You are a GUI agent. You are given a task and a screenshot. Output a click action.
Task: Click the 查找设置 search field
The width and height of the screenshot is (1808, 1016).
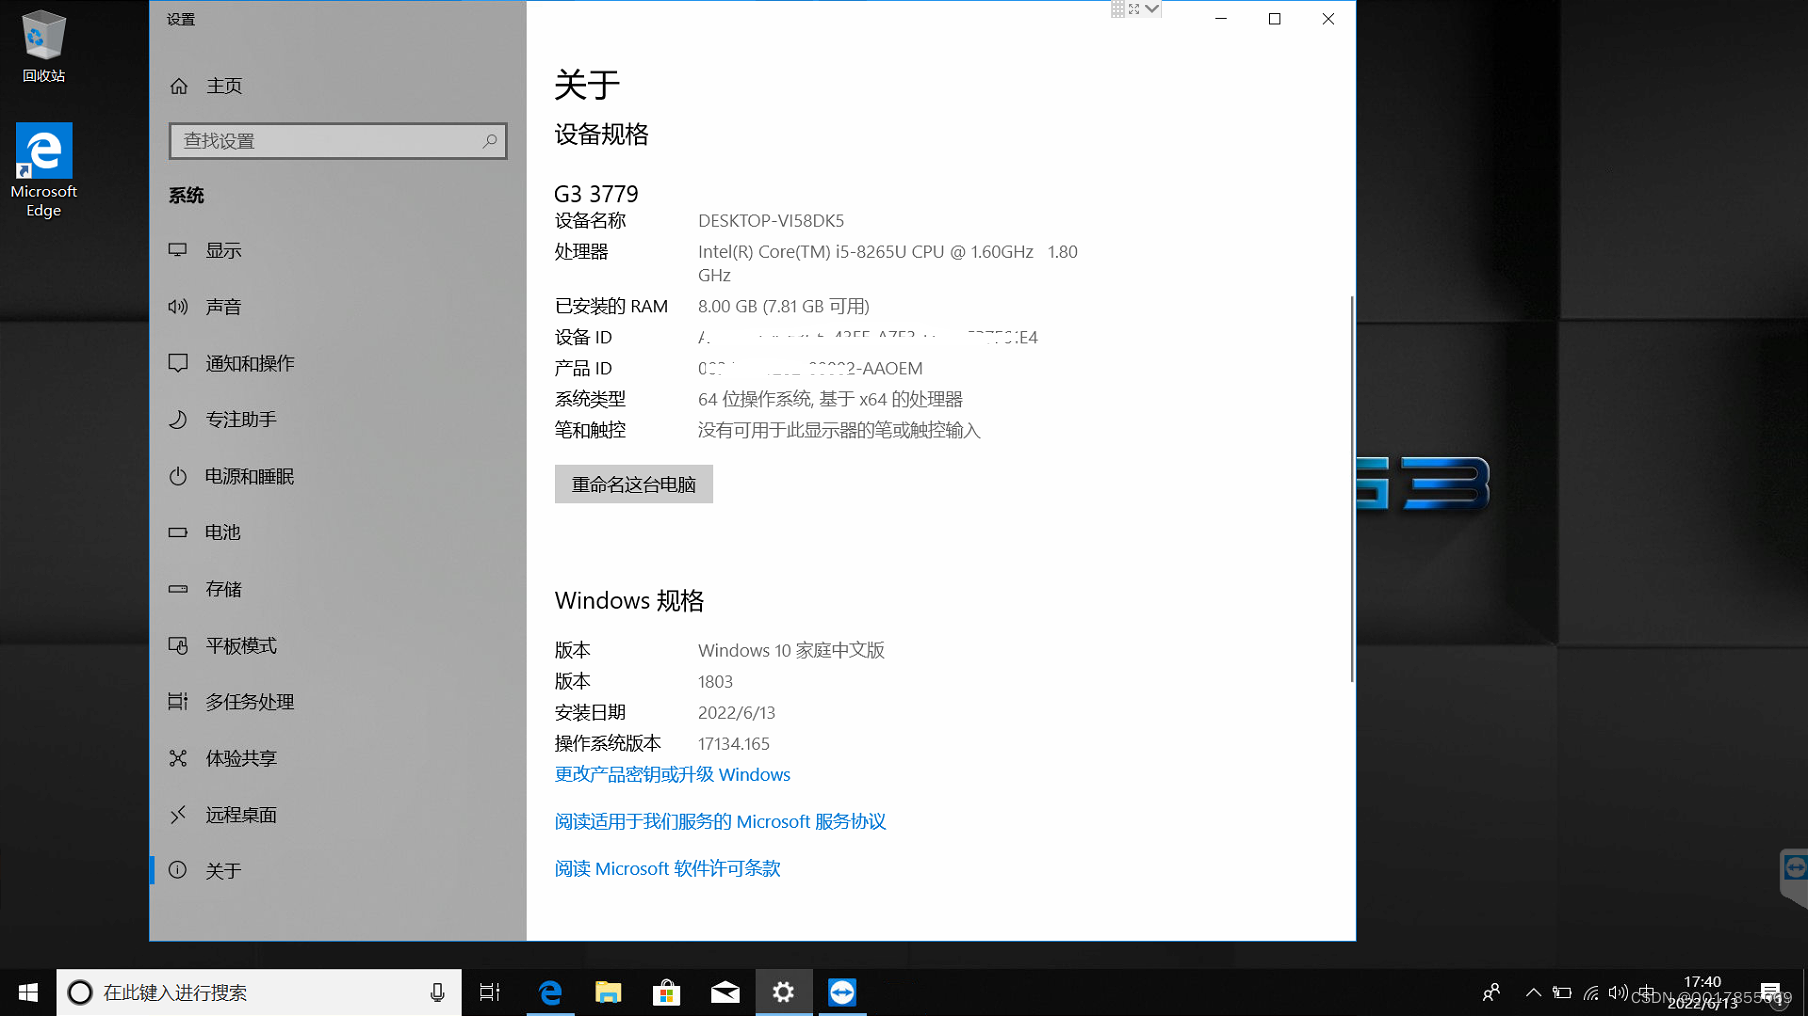[337, 140]
